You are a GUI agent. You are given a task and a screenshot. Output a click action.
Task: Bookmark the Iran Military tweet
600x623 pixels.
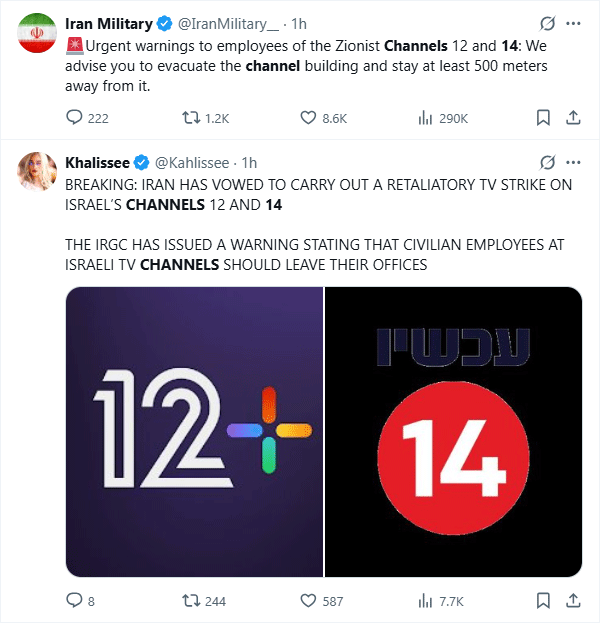543,118
